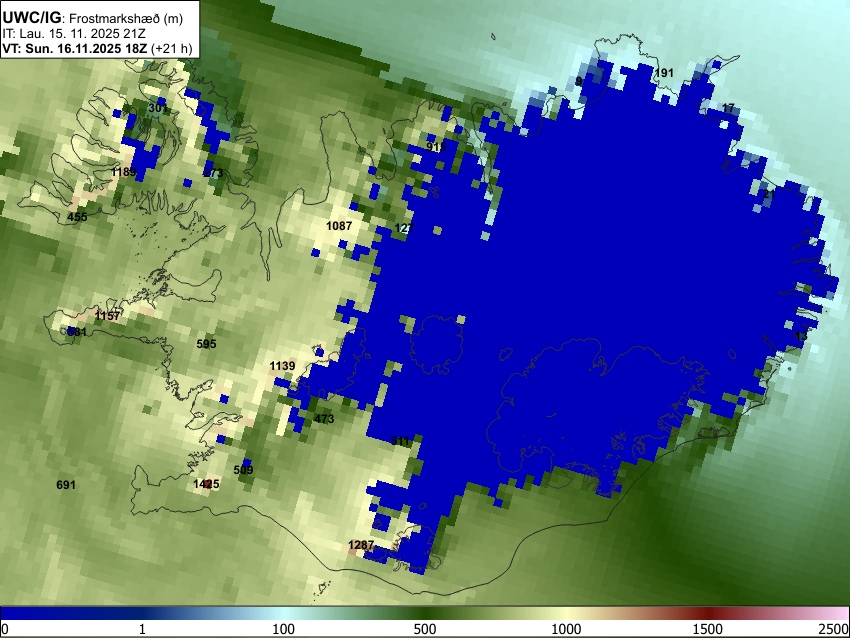Click the map value 1087
This screenshot has width=850, height=638.
click(339, 225)
